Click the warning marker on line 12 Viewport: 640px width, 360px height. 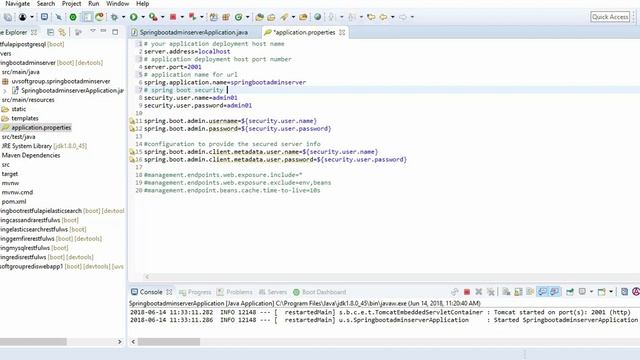point(132,129)
